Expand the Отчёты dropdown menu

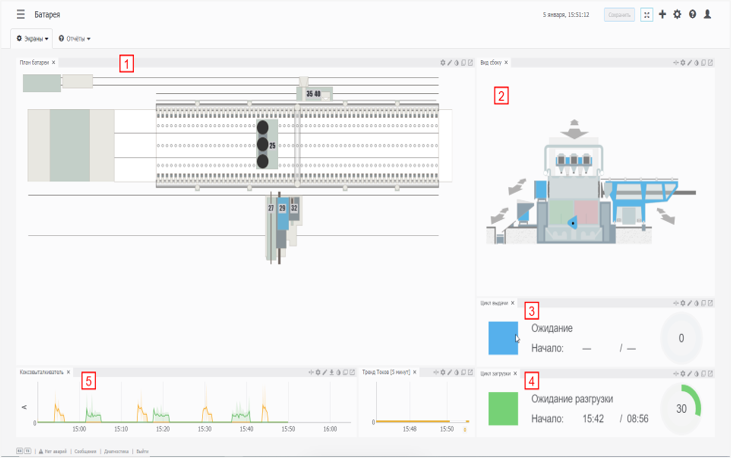[x=75, y=39]
